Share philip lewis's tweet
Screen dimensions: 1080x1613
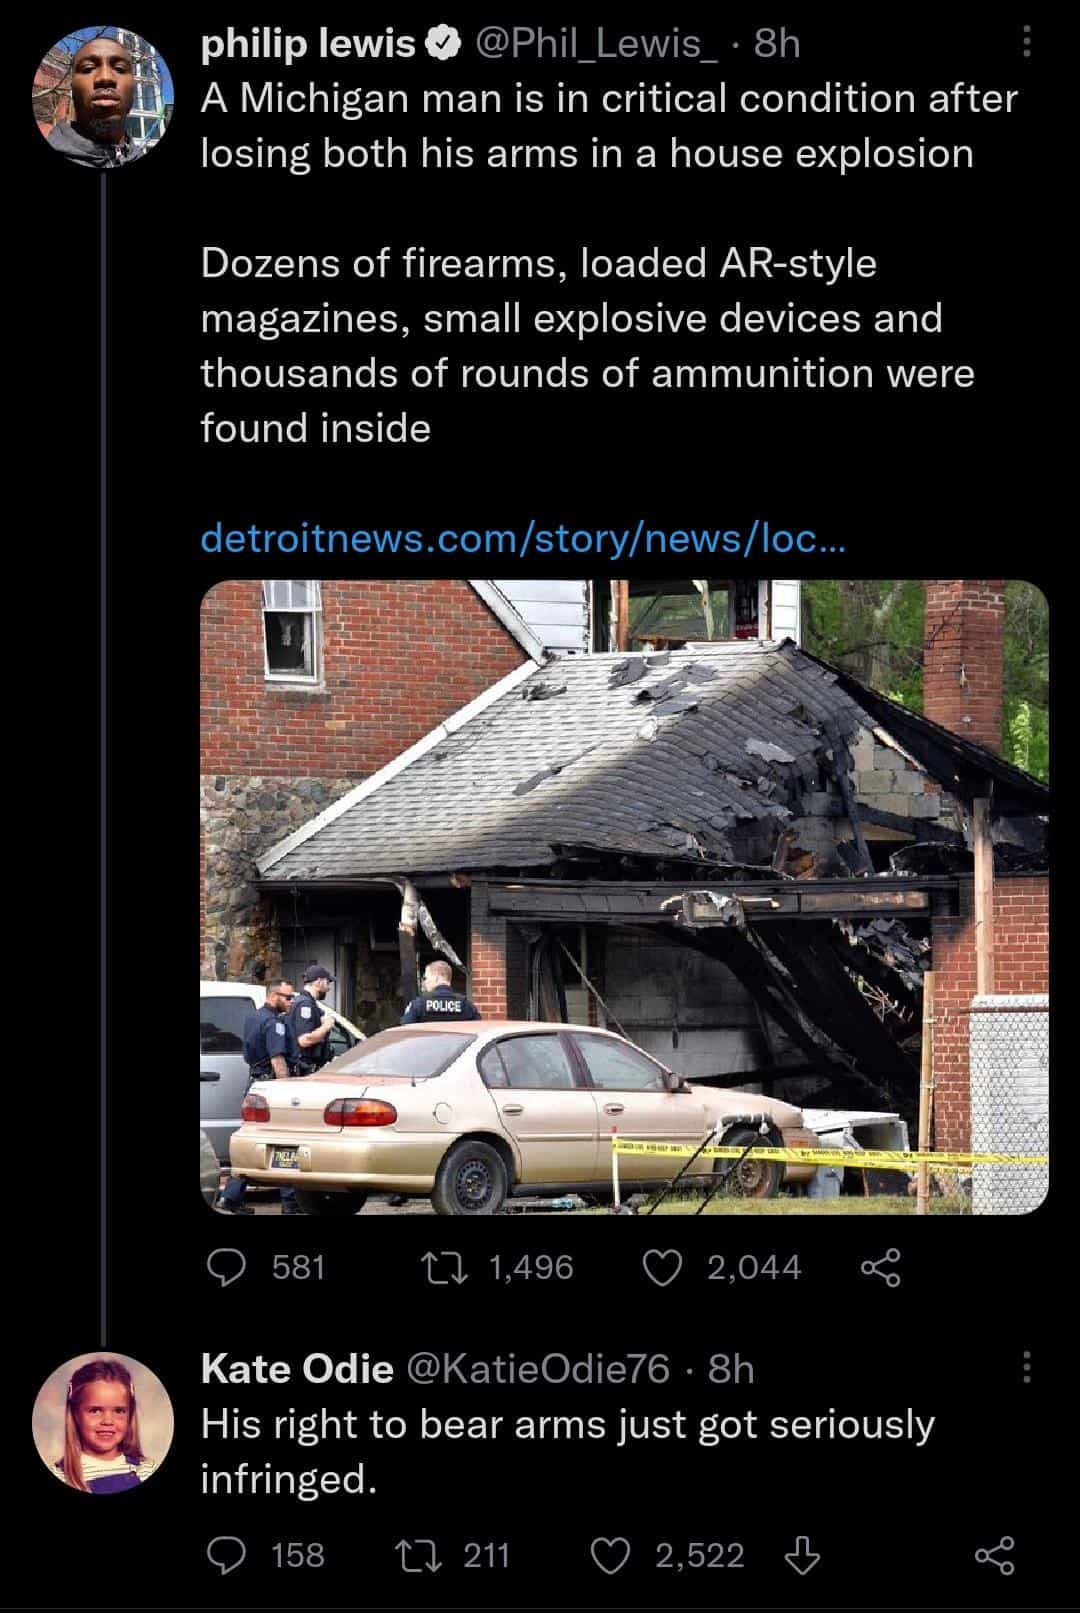[x=881, y=1267]
